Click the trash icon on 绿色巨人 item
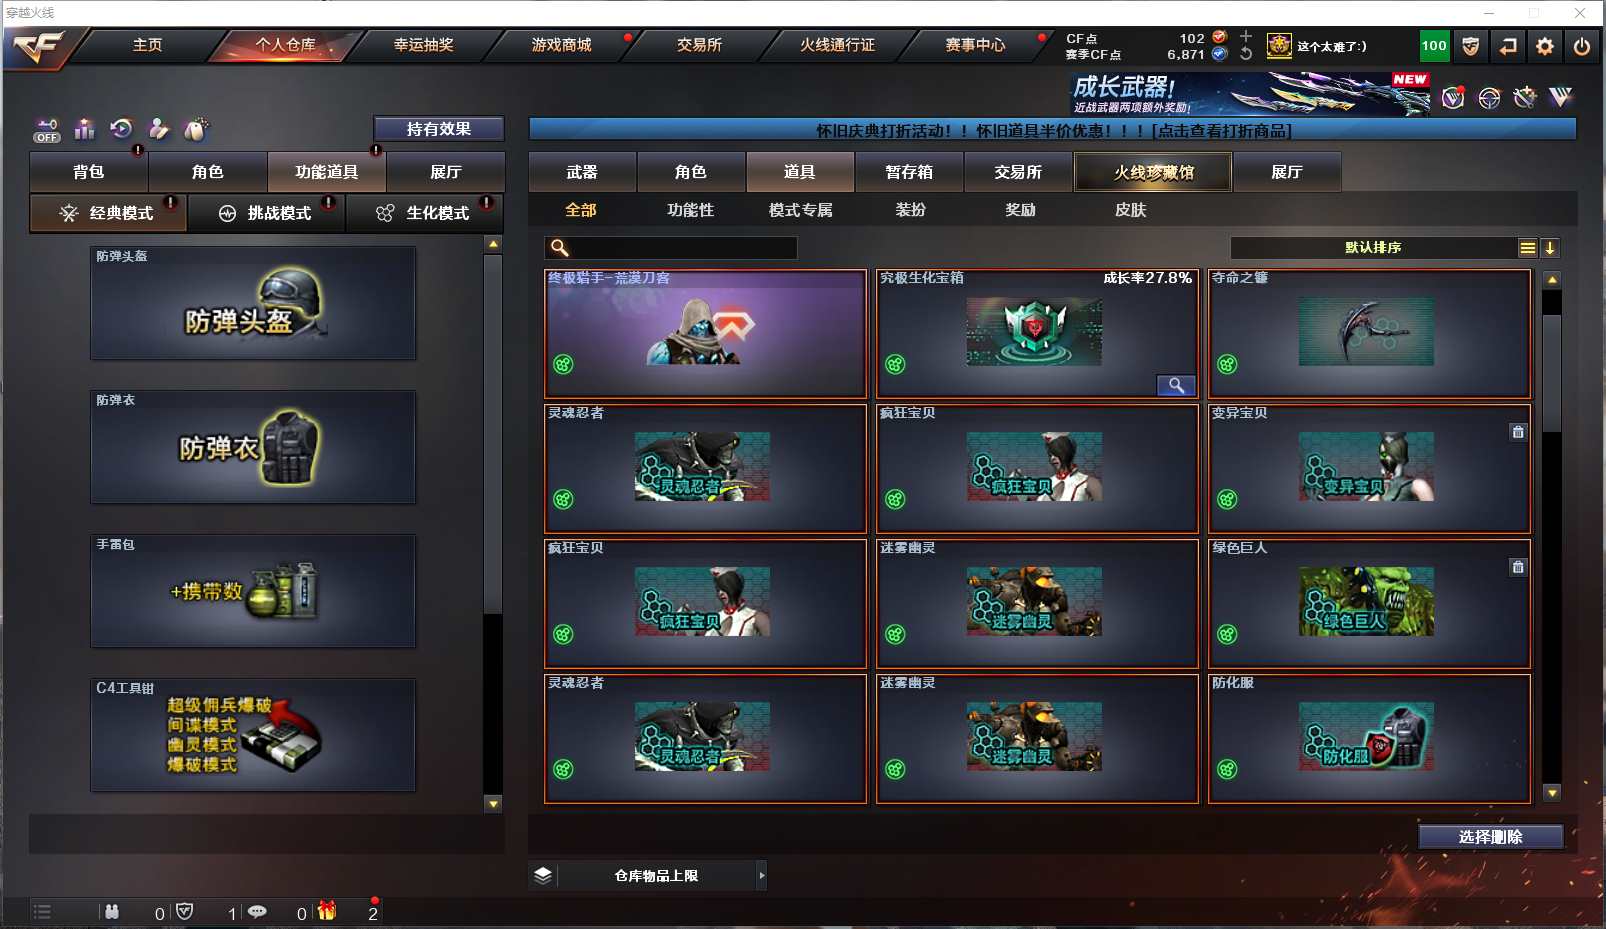The width and height of the screenshot is (1606, 929). tap(1518, 567)
